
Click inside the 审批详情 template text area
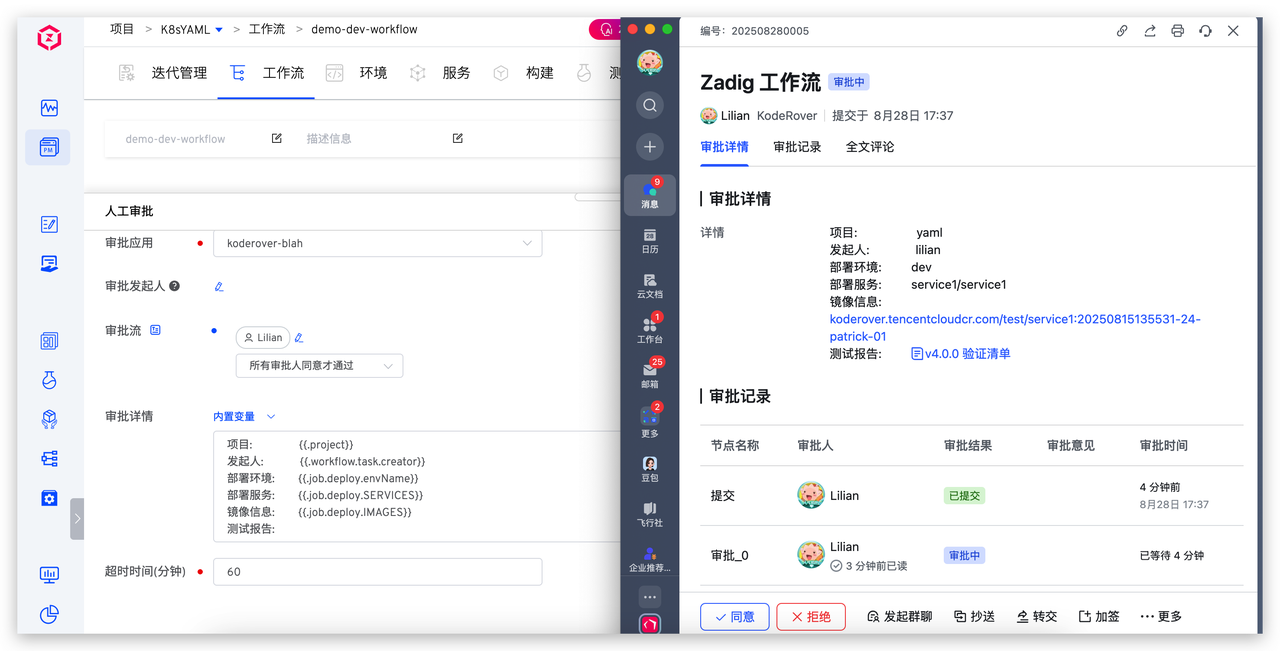[x=417, y=486]
